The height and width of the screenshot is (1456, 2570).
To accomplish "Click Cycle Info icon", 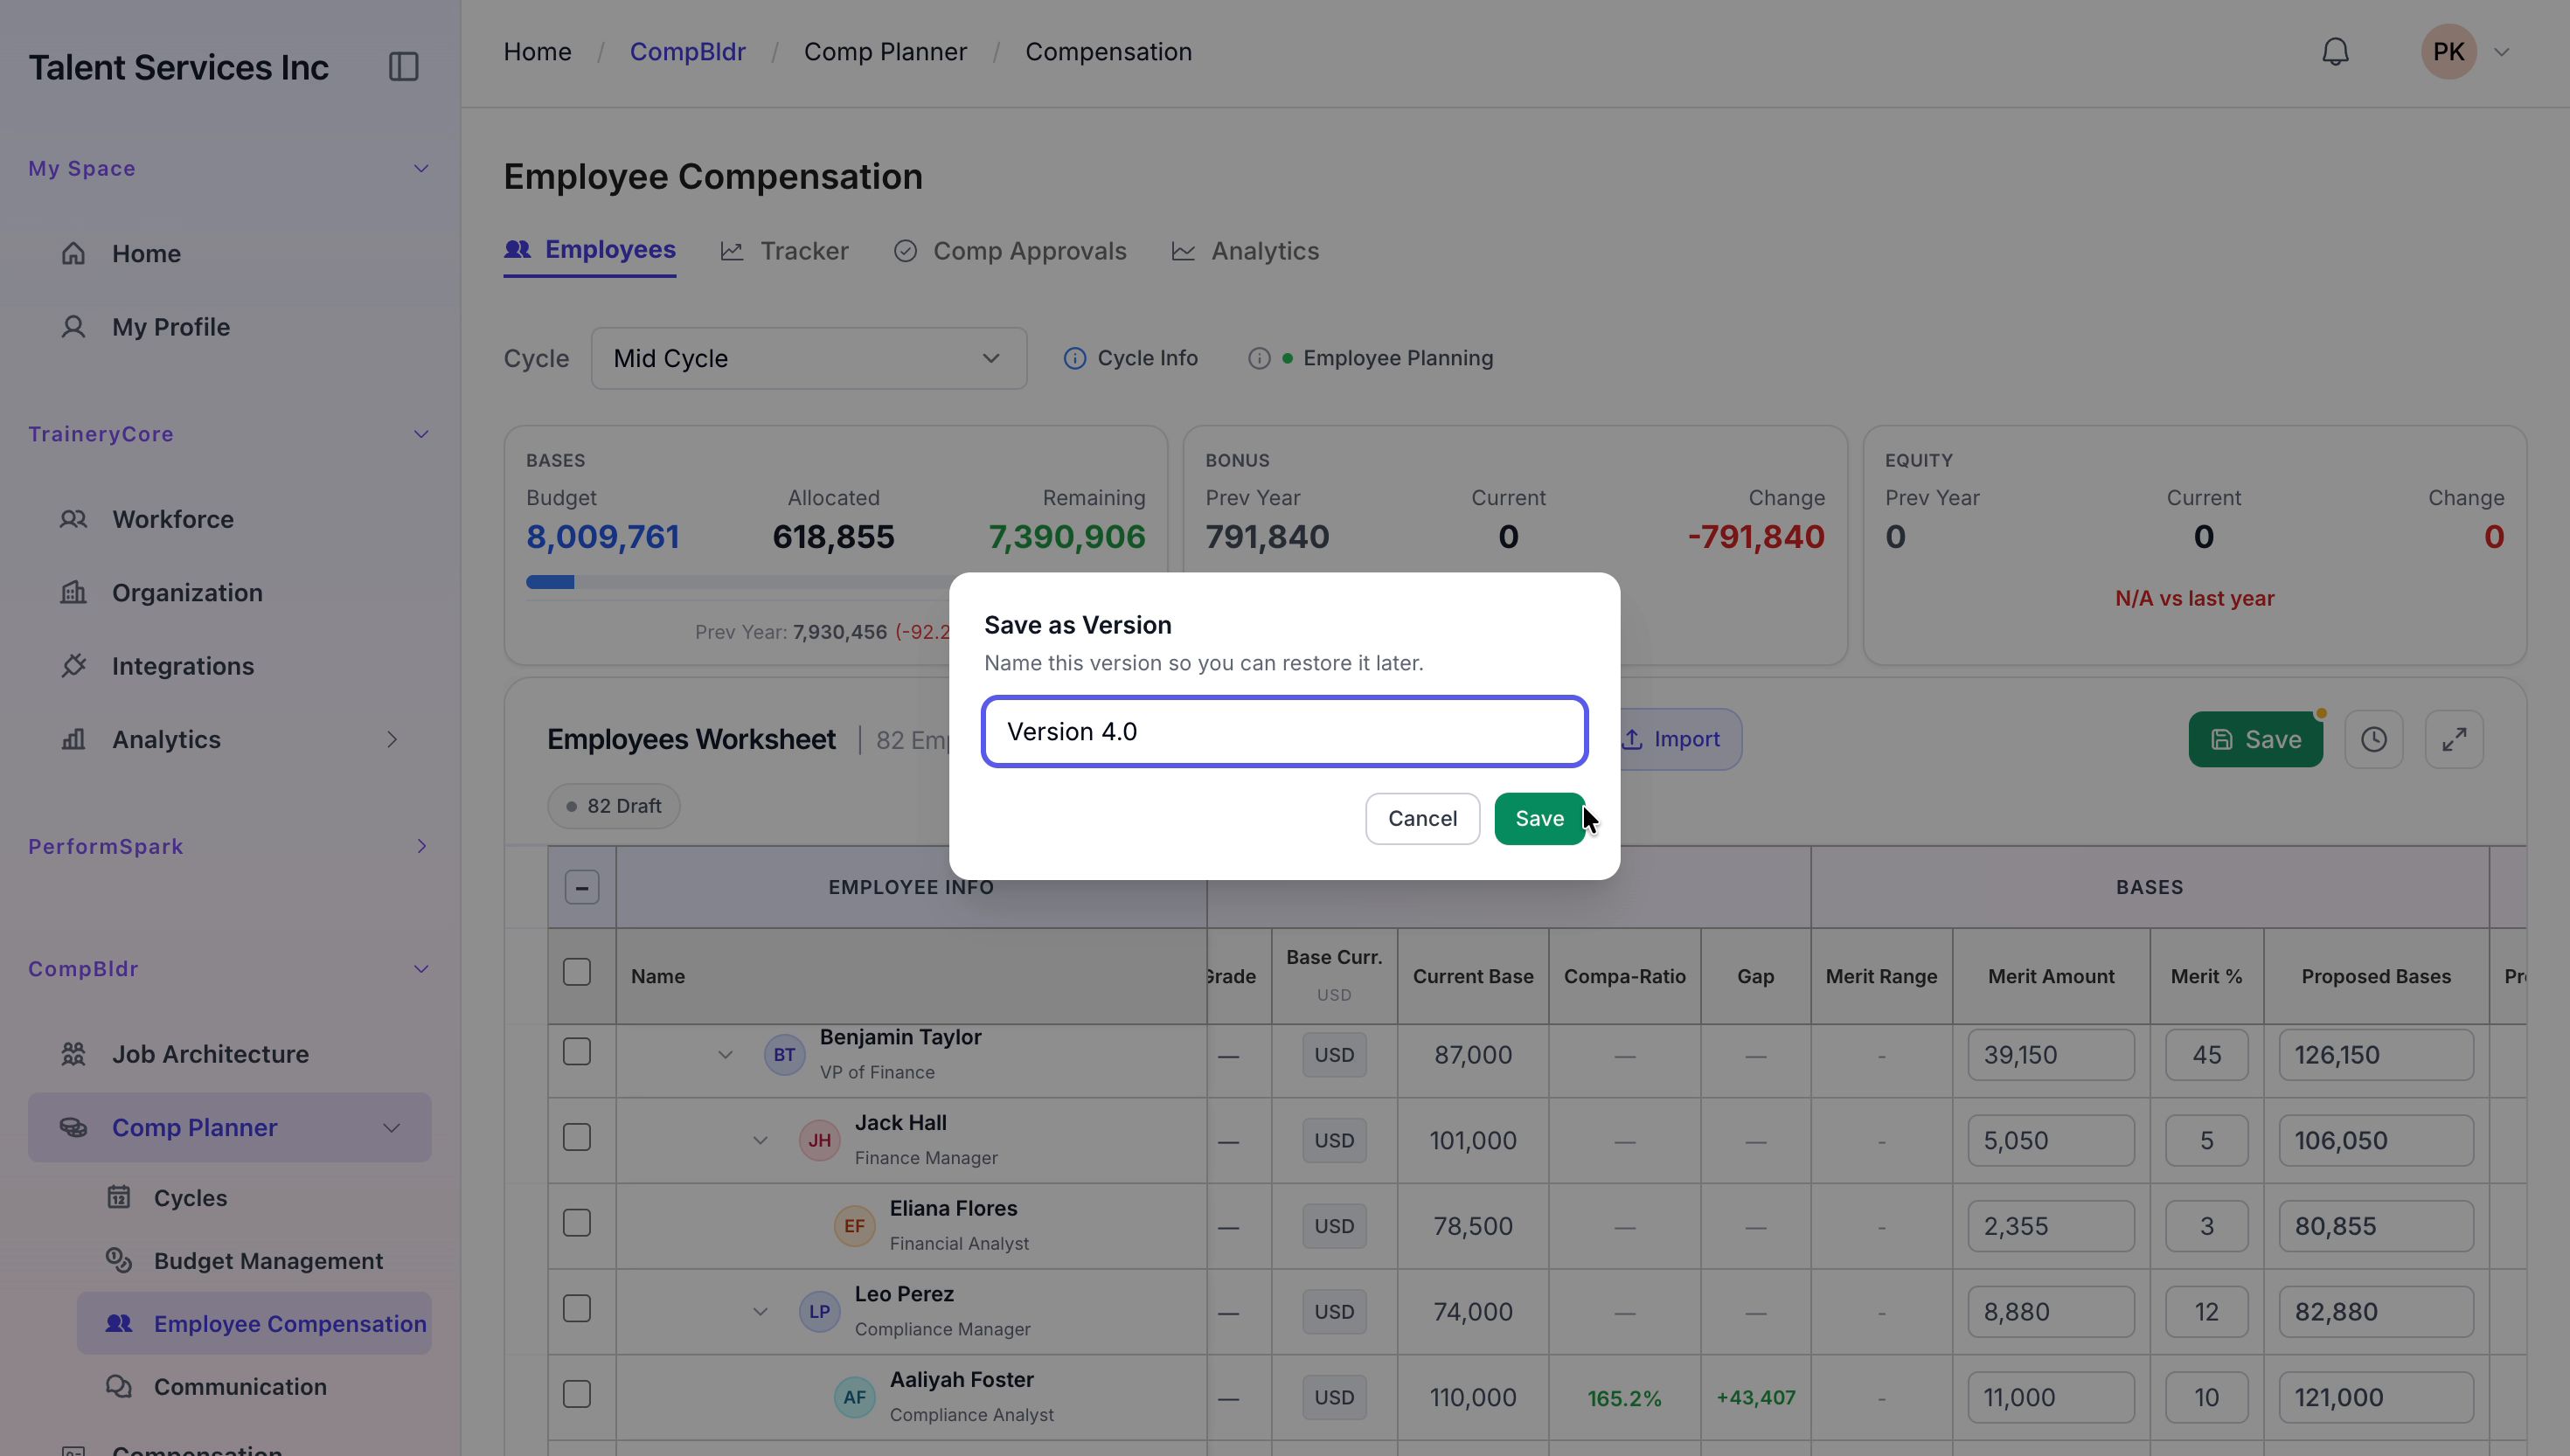I will coord(1074,358).
